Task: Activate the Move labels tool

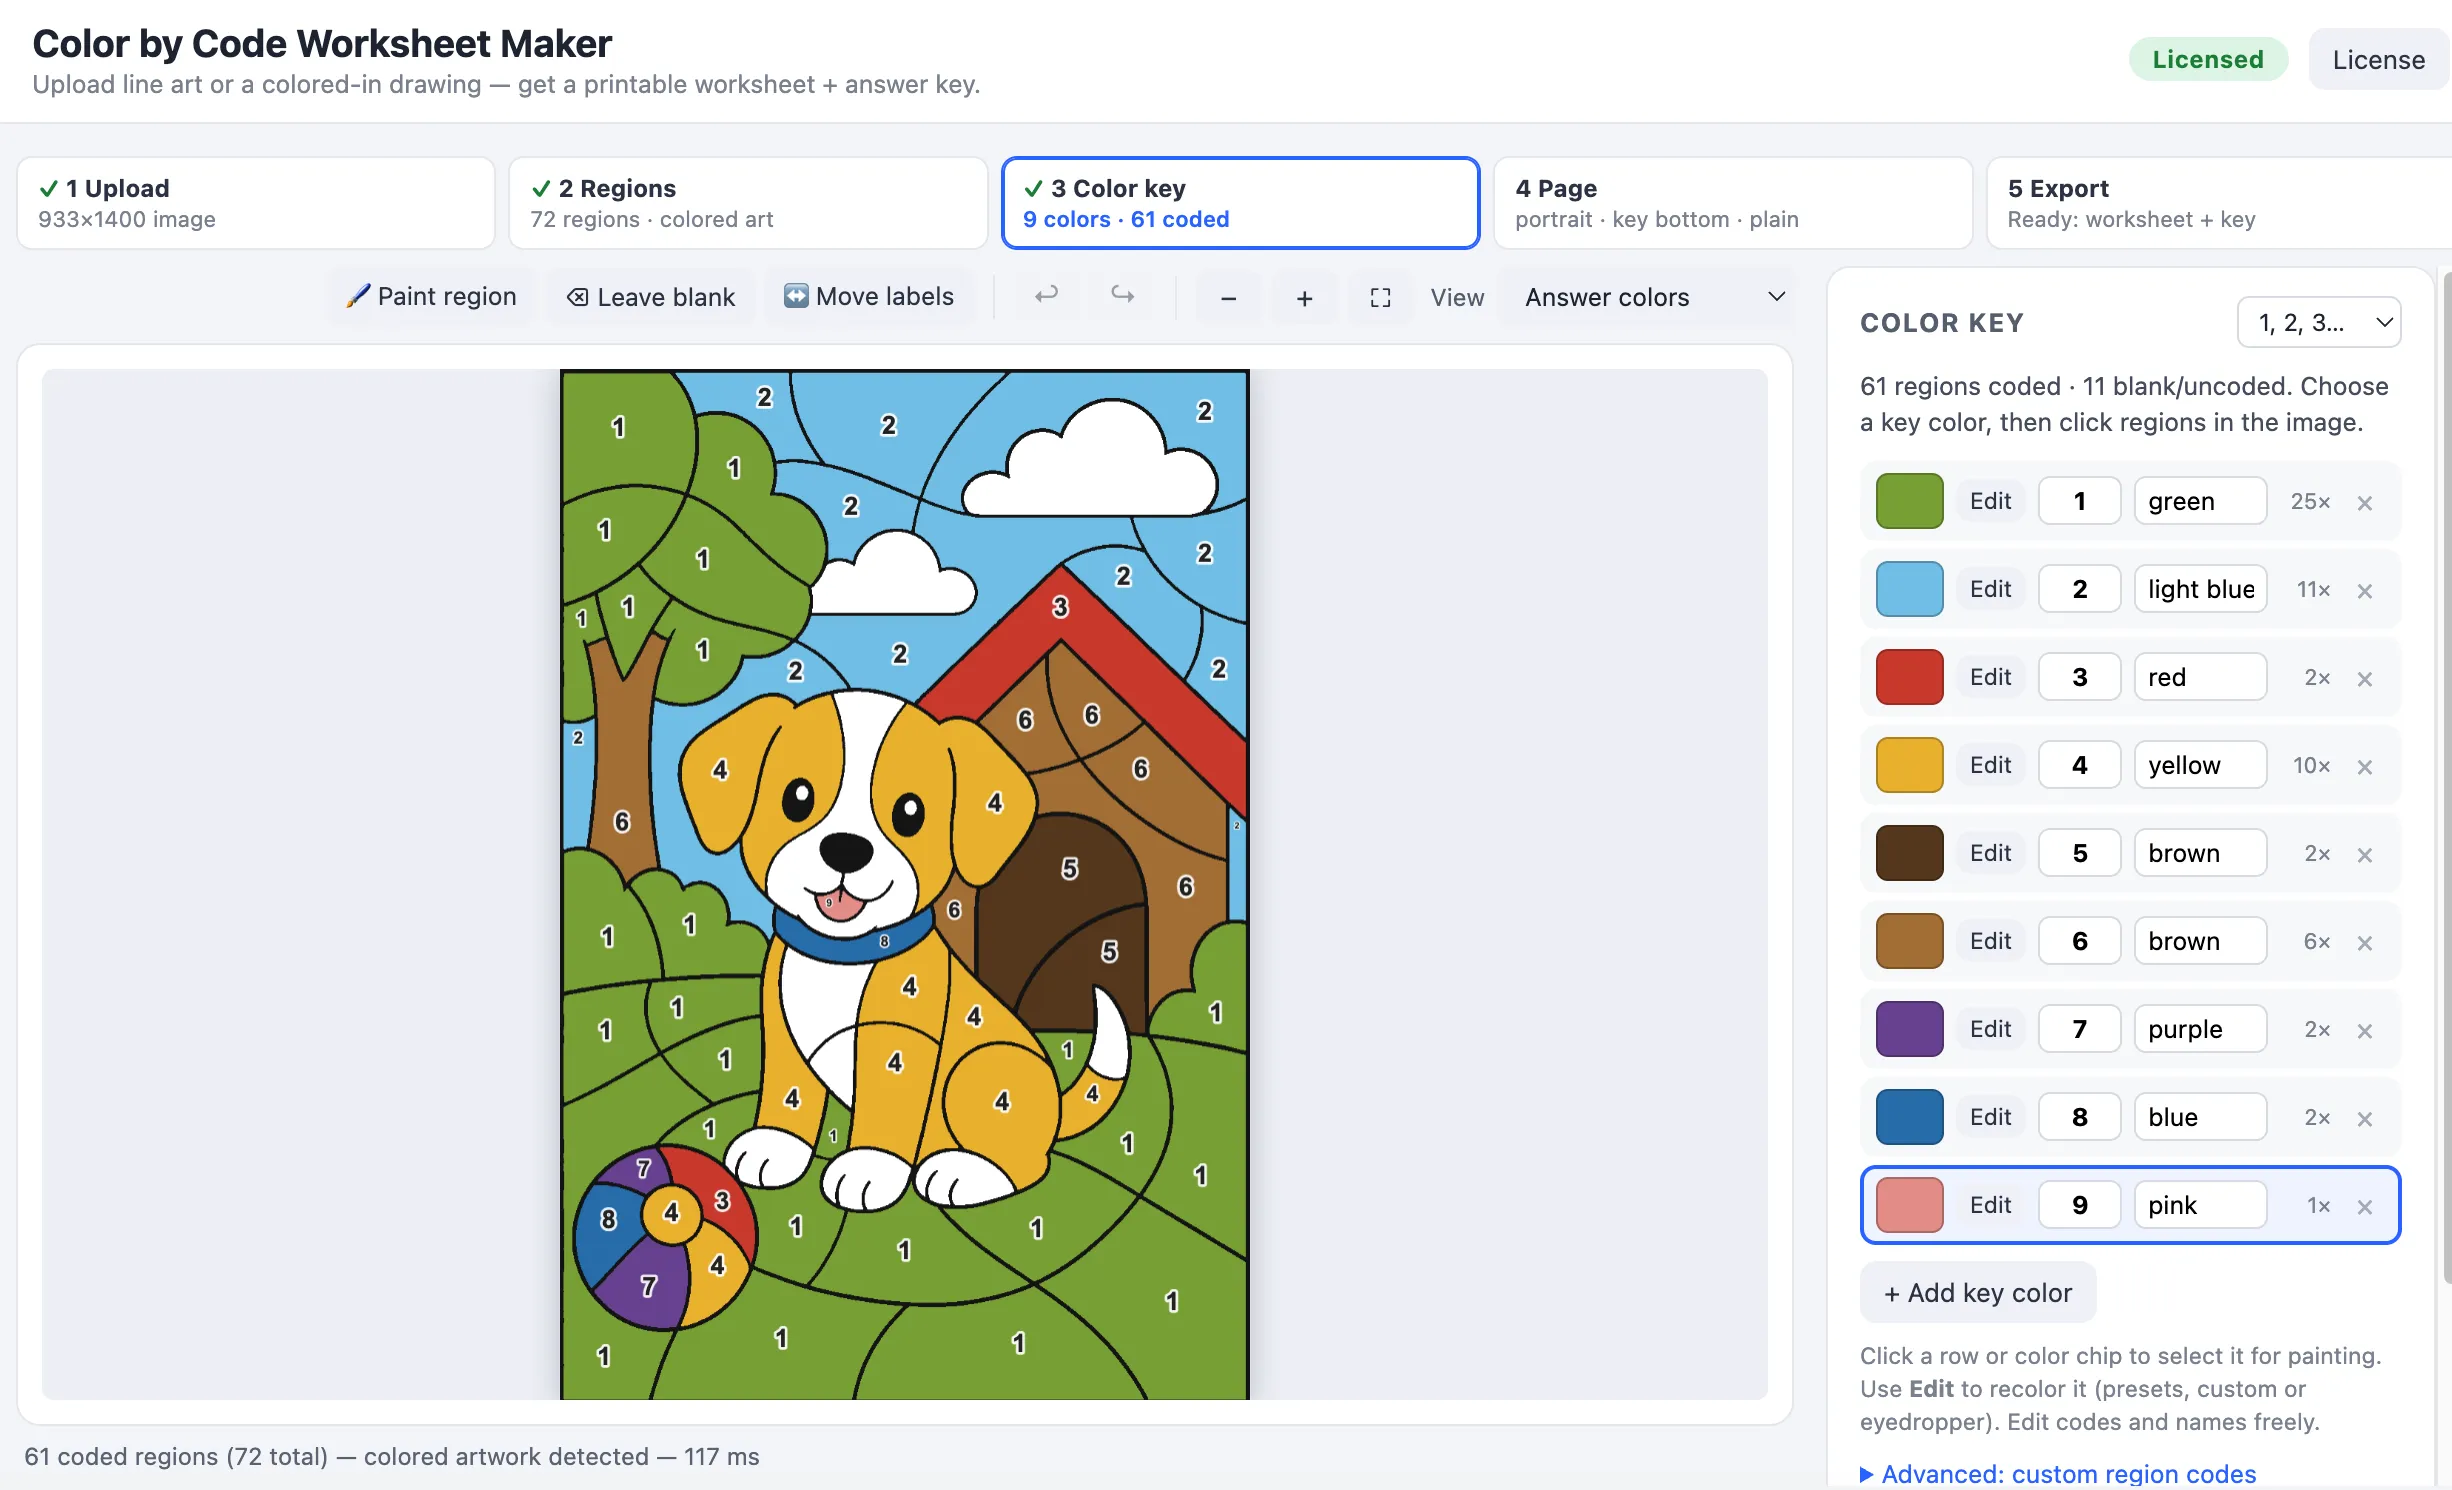Action: tap(869, 297)
